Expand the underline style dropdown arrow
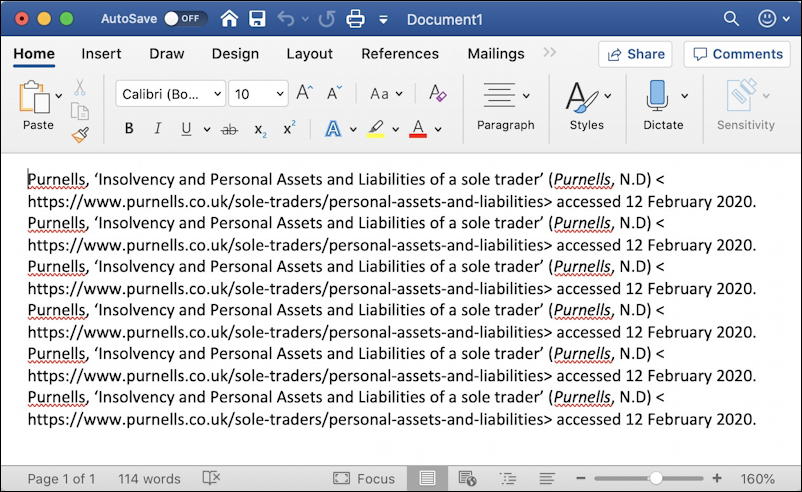This screenshot has height=492, width=802. (207, 129)
